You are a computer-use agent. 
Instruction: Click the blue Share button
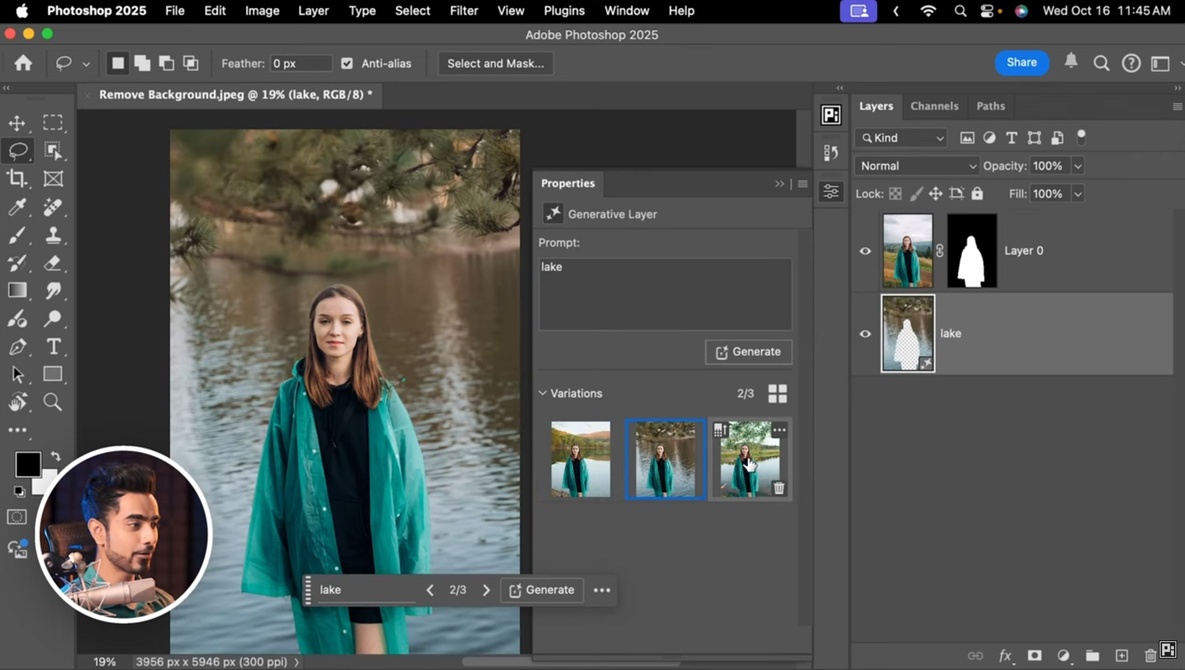[x=1021, y=62]
